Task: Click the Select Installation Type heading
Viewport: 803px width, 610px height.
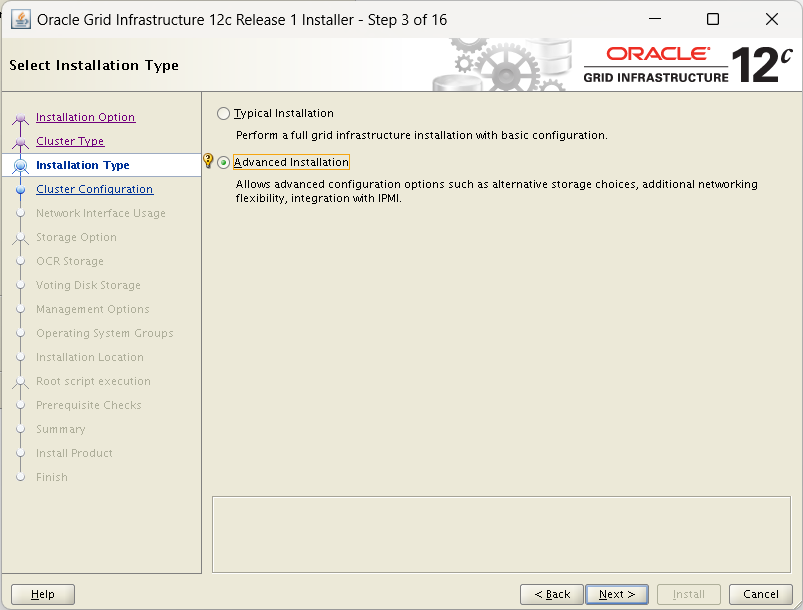Action: tap(94, 65)
